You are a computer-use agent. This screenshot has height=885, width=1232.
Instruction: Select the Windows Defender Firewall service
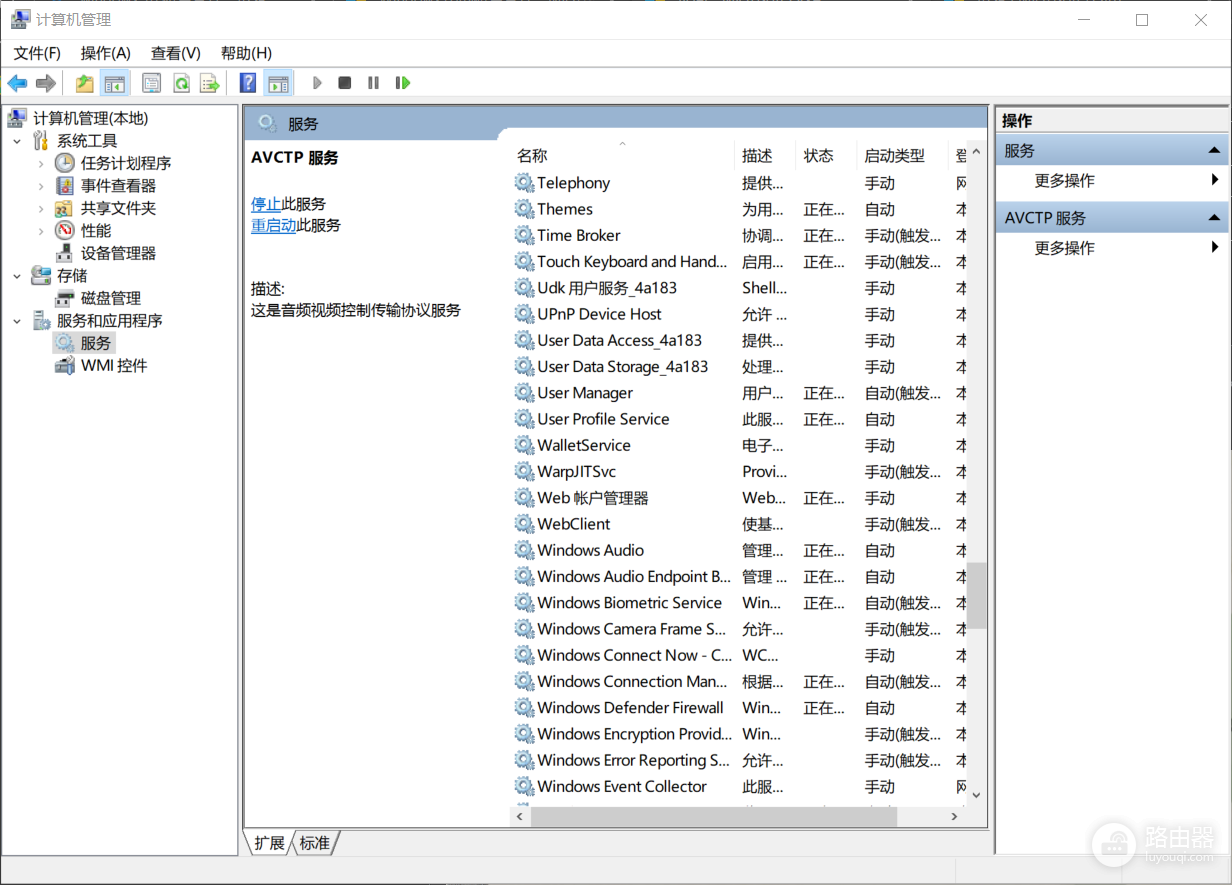click(738, 708)
